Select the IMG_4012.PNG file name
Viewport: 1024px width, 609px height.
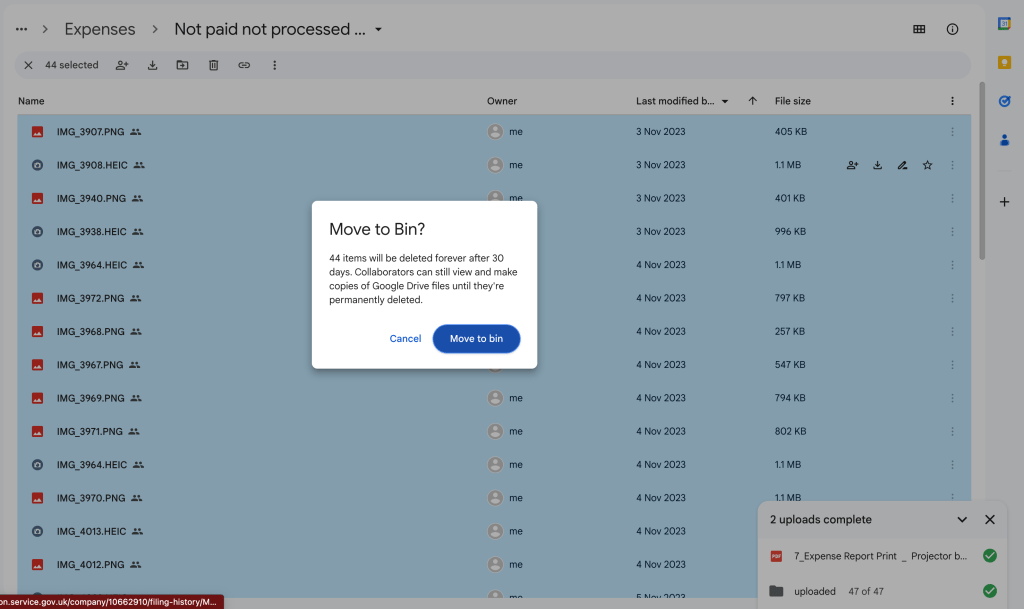coord(90,565)
